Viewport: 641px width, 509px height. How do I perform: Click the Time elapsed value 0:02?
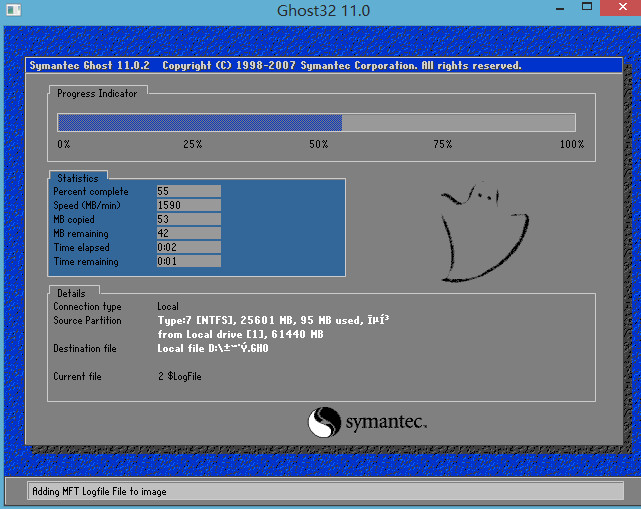[x=188, y=247]
